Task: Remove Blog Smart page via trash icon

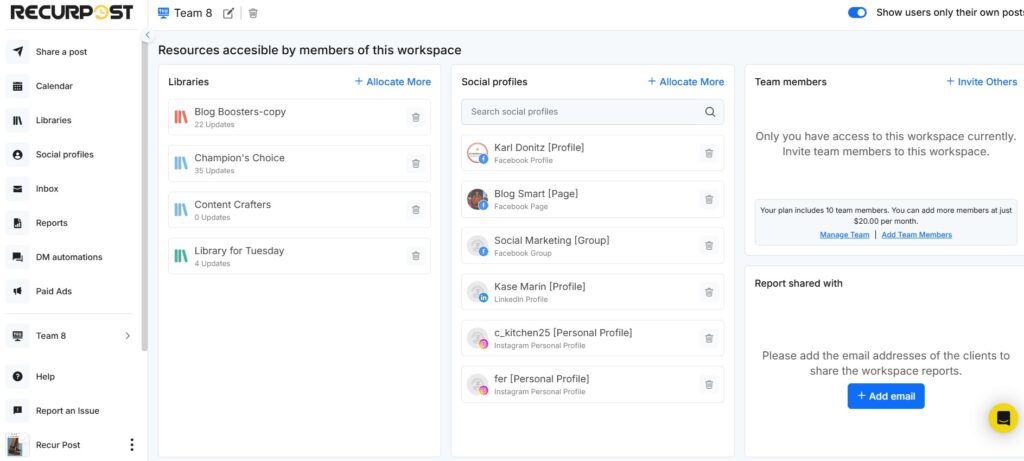Action: (x=709, y=200)
